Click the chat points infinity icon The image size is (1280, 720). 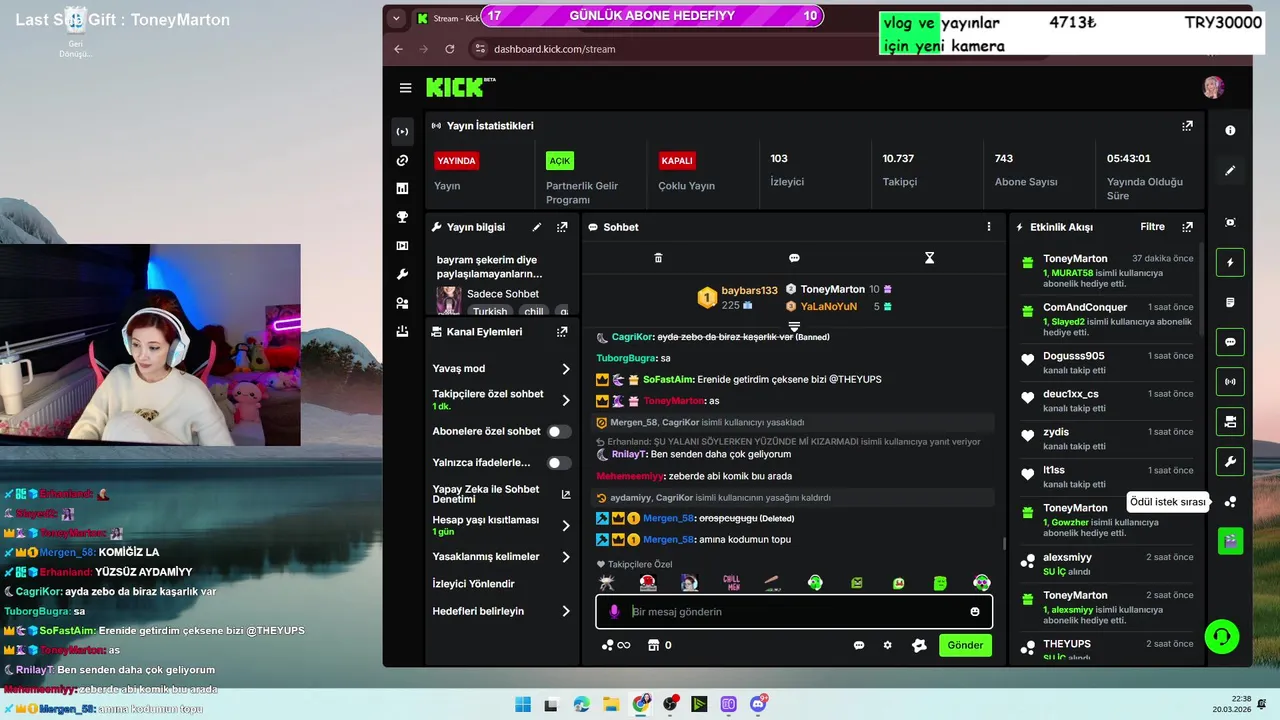(616, 645)
